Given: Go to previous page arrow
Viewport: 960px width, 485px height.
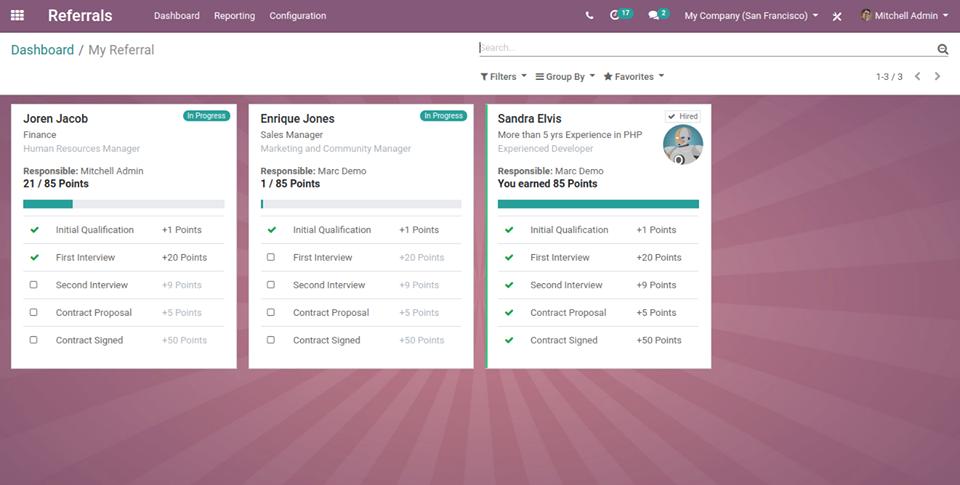Looking at the screenshot, I should 917,77.
